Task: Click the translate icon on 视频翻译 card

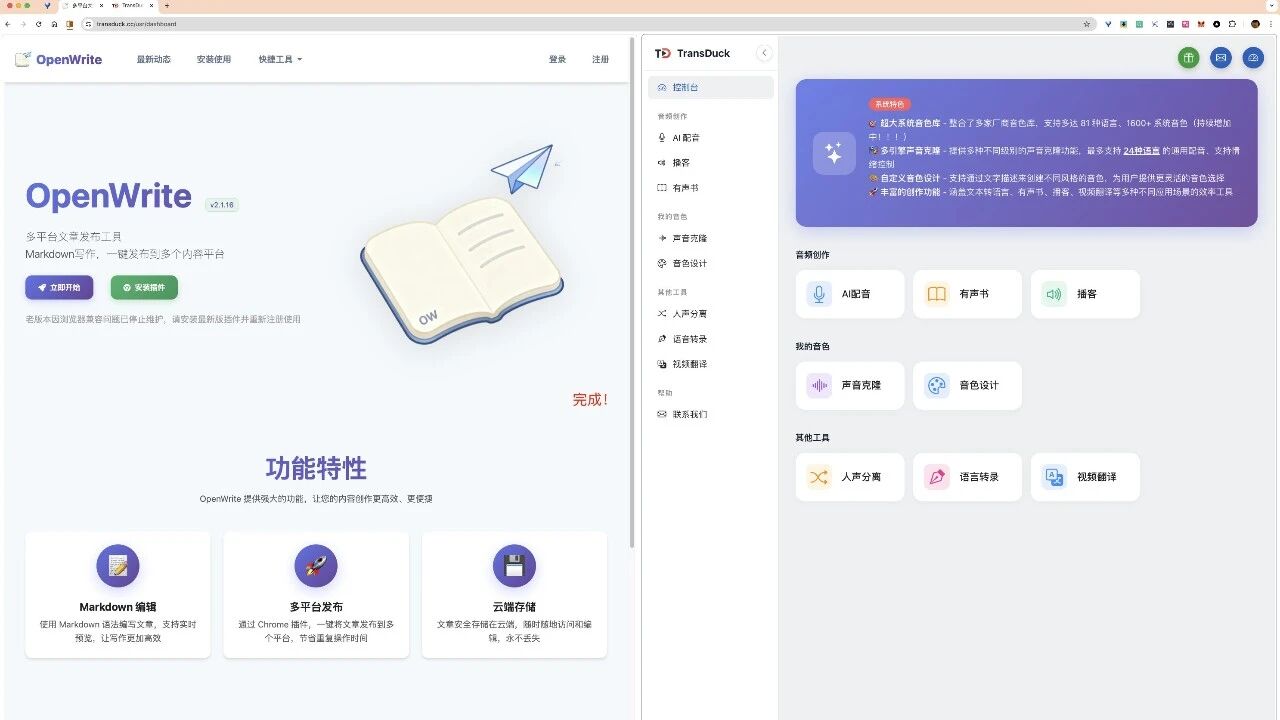Action: click(x=1054, y=477)
